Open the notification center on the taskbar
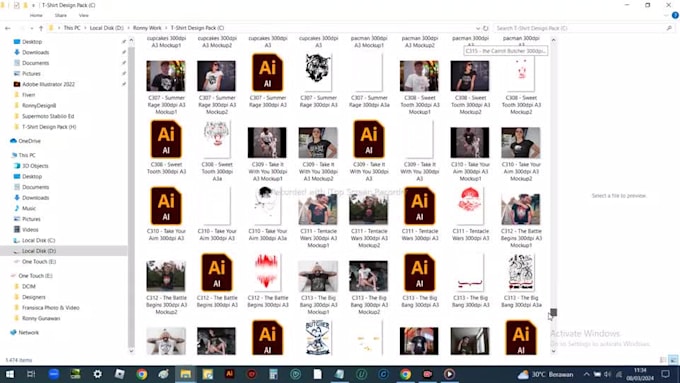 click(666, 374)
